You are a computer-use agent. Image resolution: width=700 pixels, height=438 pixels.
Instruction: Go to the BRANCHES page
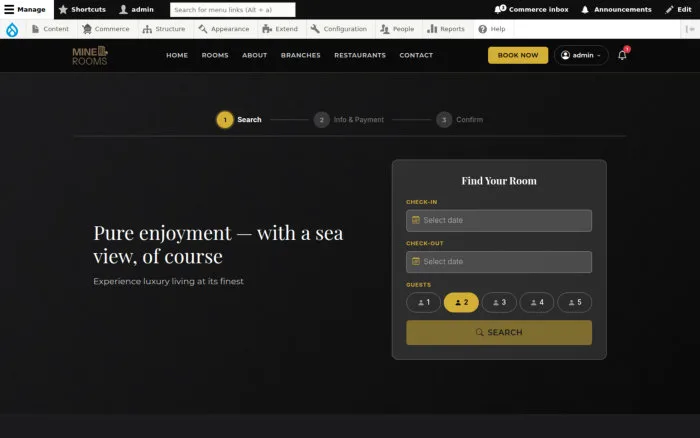300,55
